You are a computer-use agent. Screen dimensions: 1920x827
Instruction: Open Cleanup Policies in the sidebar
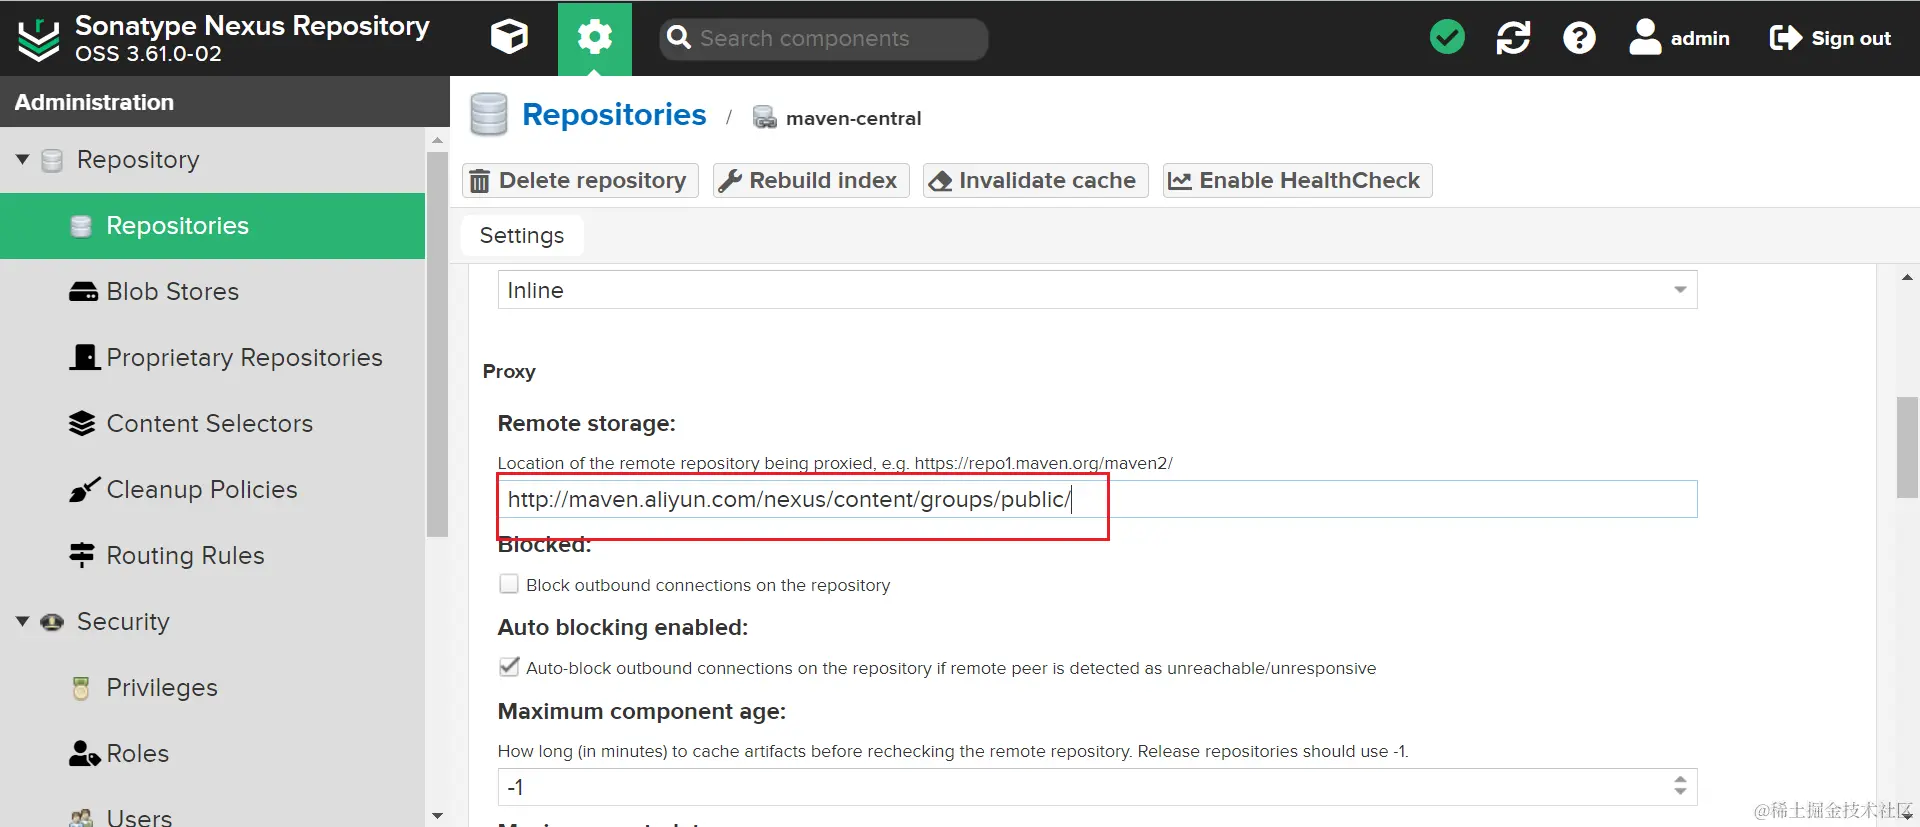212,490
